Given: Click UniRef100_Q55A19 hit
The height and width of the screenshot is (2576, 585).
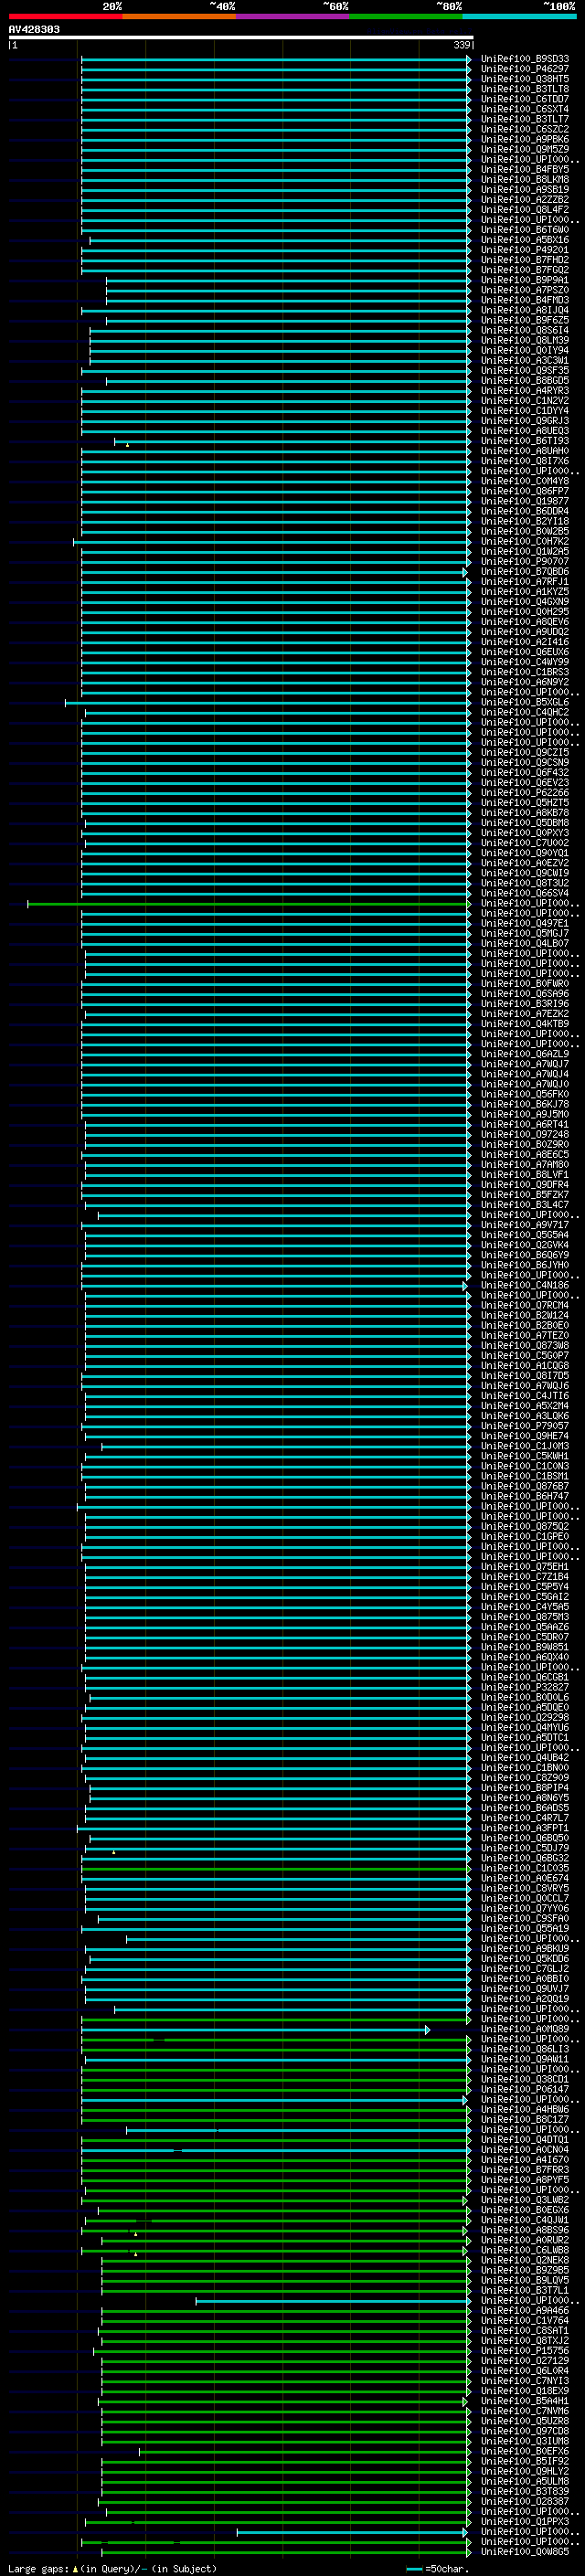Looking at the screenshot, I should click(x=524, y=1928).
